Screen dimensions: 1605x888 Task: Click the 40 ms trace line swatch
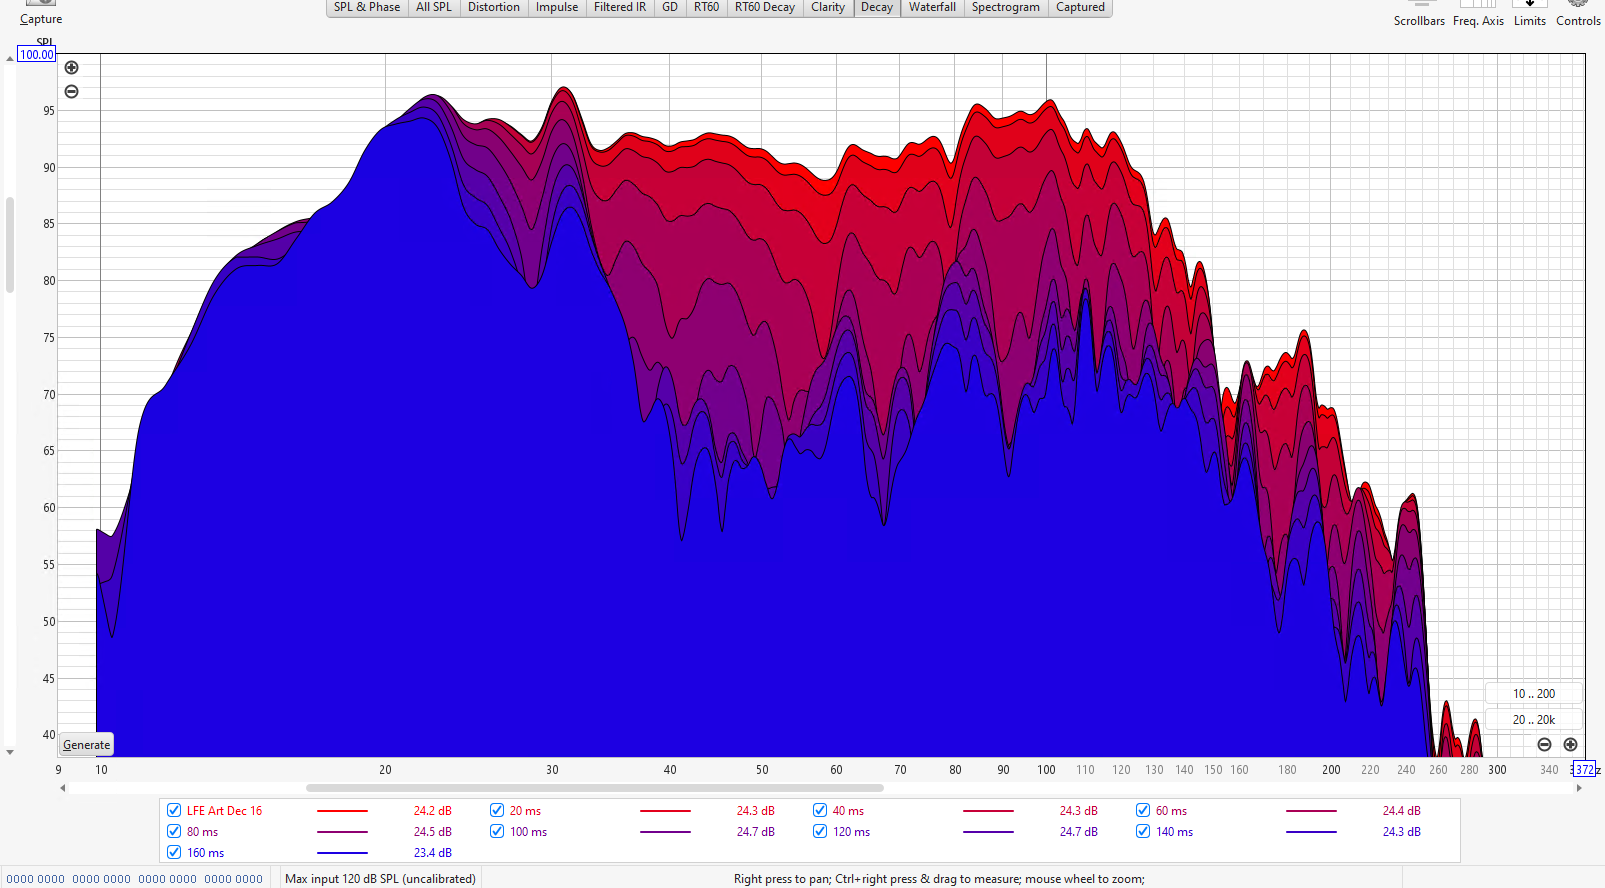coord(988,811)
